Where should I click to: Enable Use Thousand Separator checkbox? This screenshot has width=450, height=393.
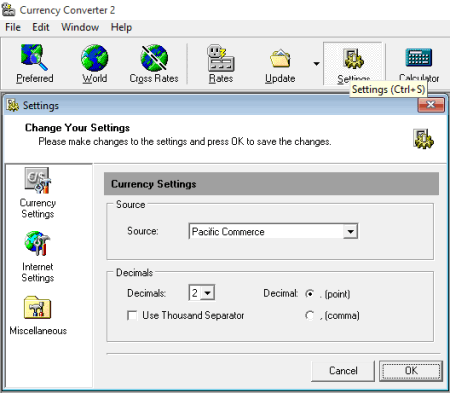click(x=132, y=315)
